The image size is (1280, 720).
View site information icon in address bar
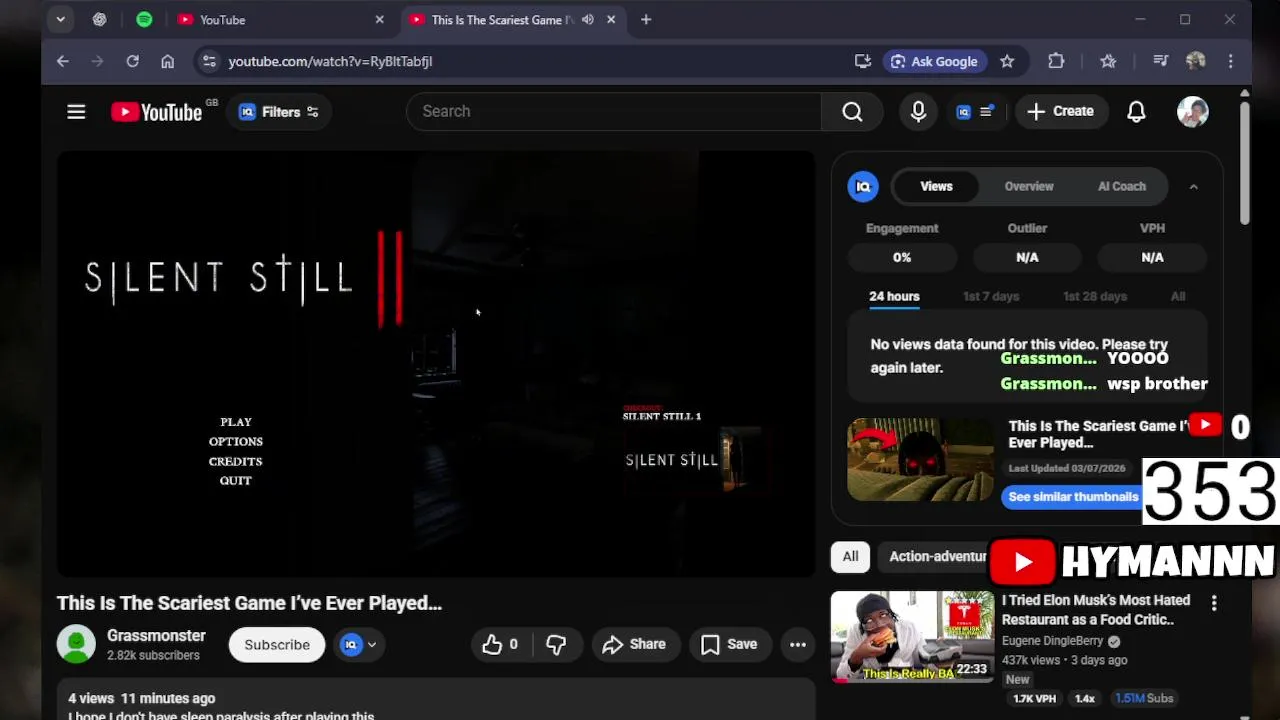[x=209, y=61]
